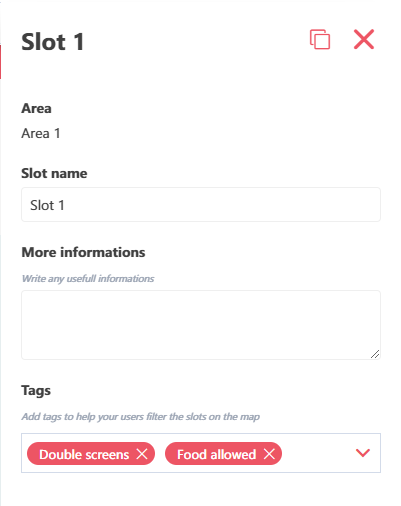Remove the Double screens tag
Viewport: 401px width, 506px height.
pos(142,454)
